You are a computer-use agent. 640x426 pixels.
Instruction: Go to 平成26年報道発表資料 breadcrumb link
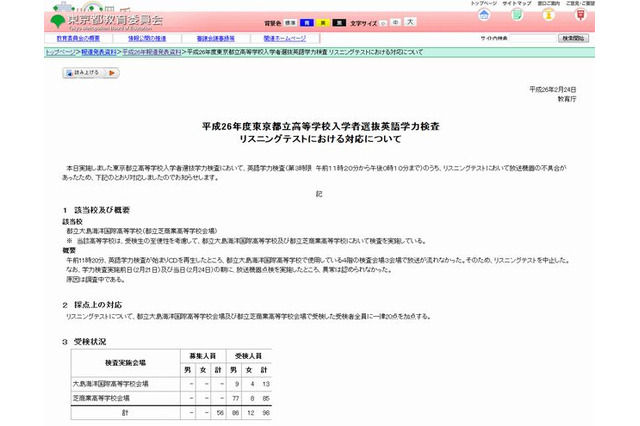click(151, 52)
